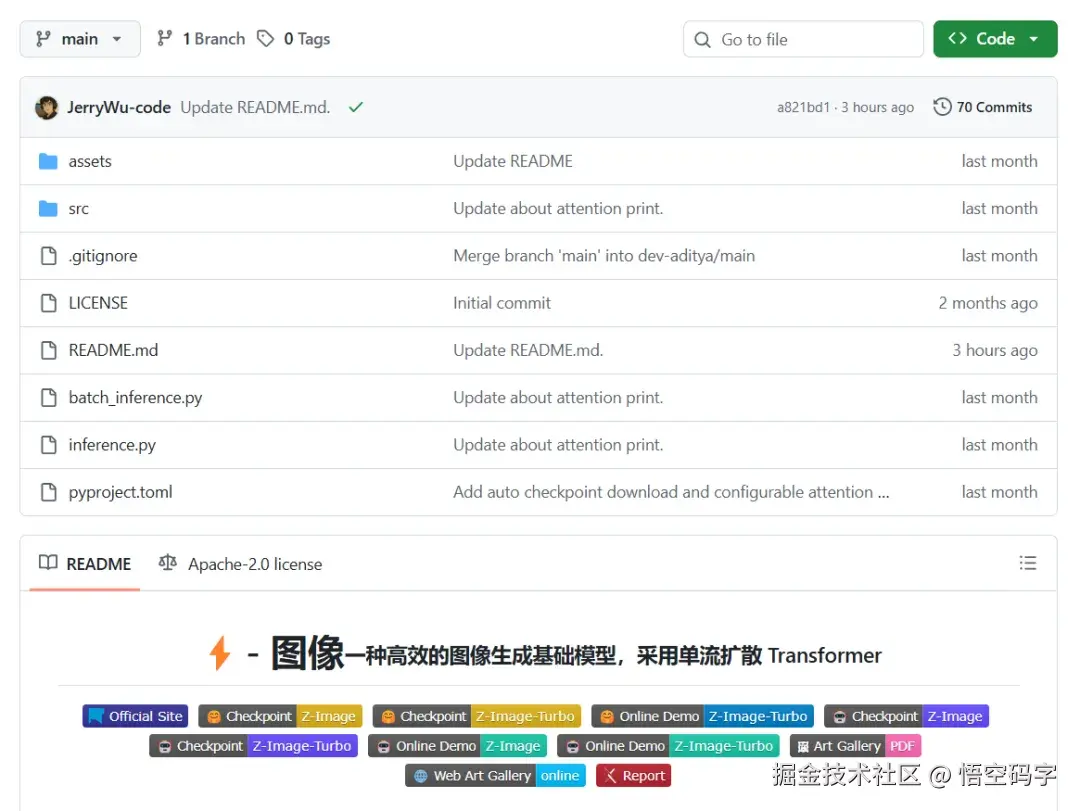Open the green Online Demo Z-Image-Turbo badge
This screenshot has width=1080, height=811.
pyautogui.click(x=668, y=746)
